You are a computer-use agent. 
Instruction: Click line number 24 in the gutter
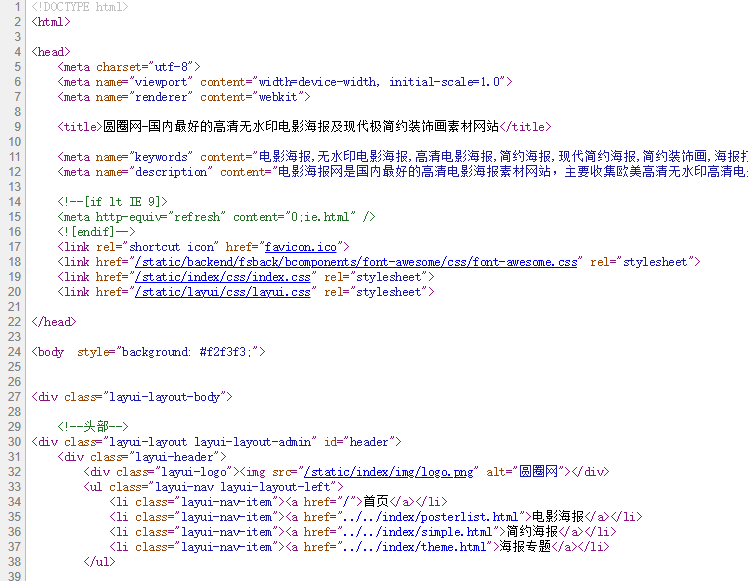[x=14, y=352]
